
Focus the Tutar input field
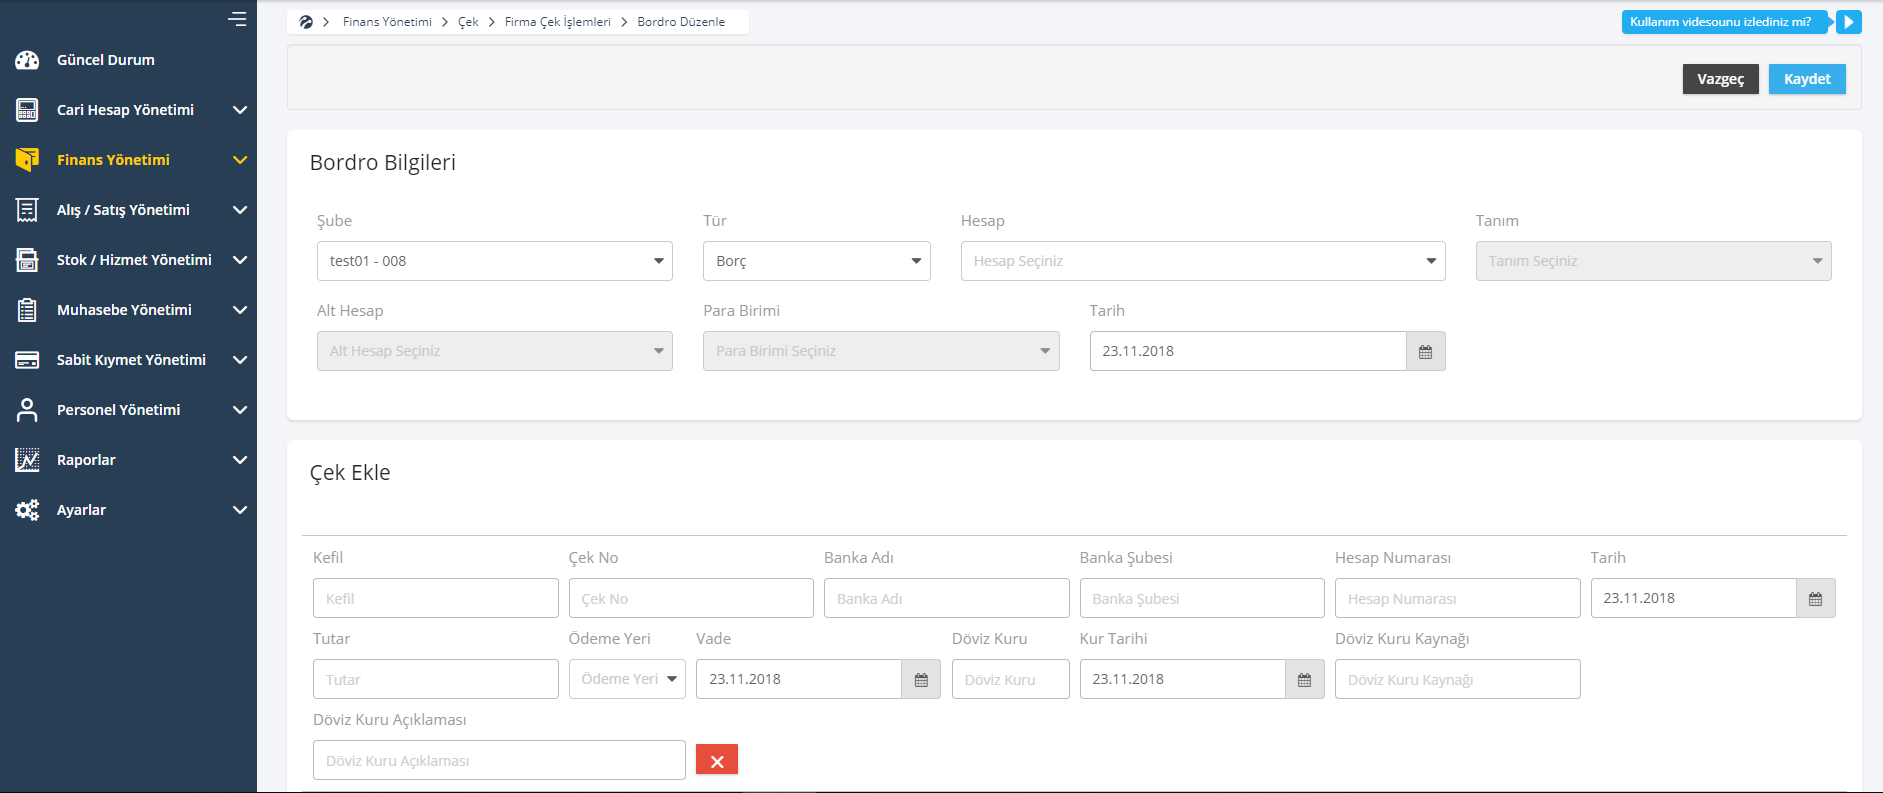[436, 679]
